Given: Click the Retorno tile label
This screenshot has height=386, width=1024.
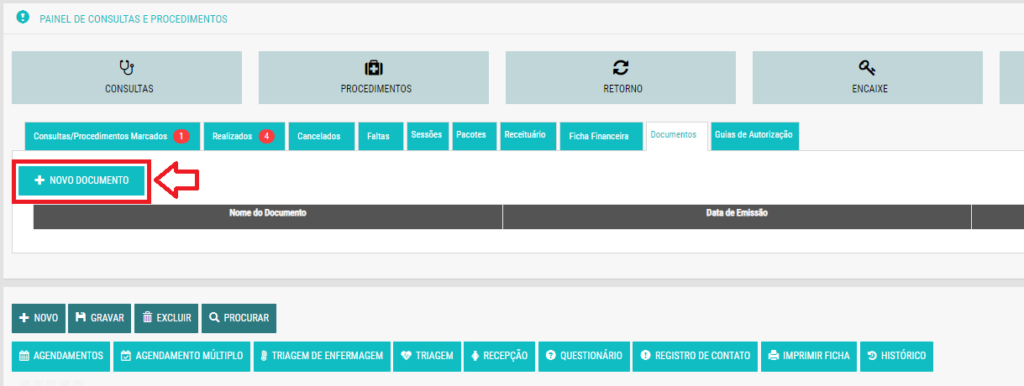Looking at the screenshot, I should point(623,89).
